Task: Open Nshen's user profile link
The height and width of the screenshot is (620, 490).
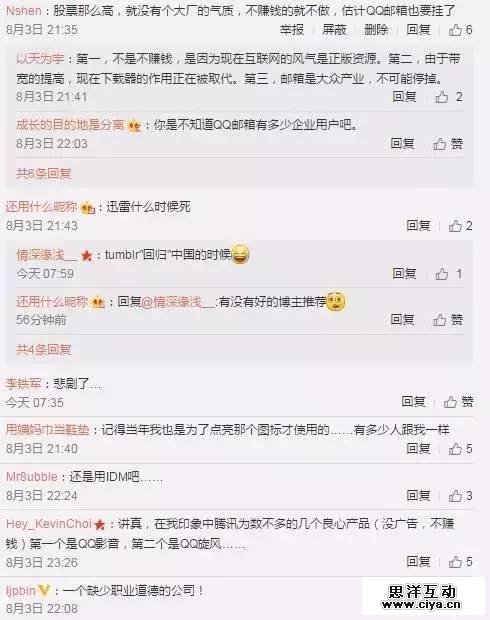Action: (x=23, y=11)
